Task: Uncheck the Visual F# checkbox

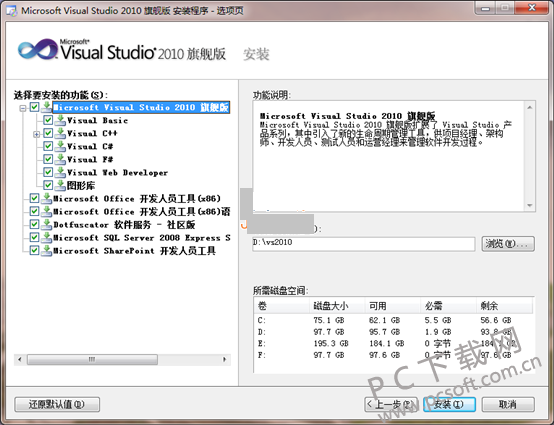Action: (x=48, y=159)
